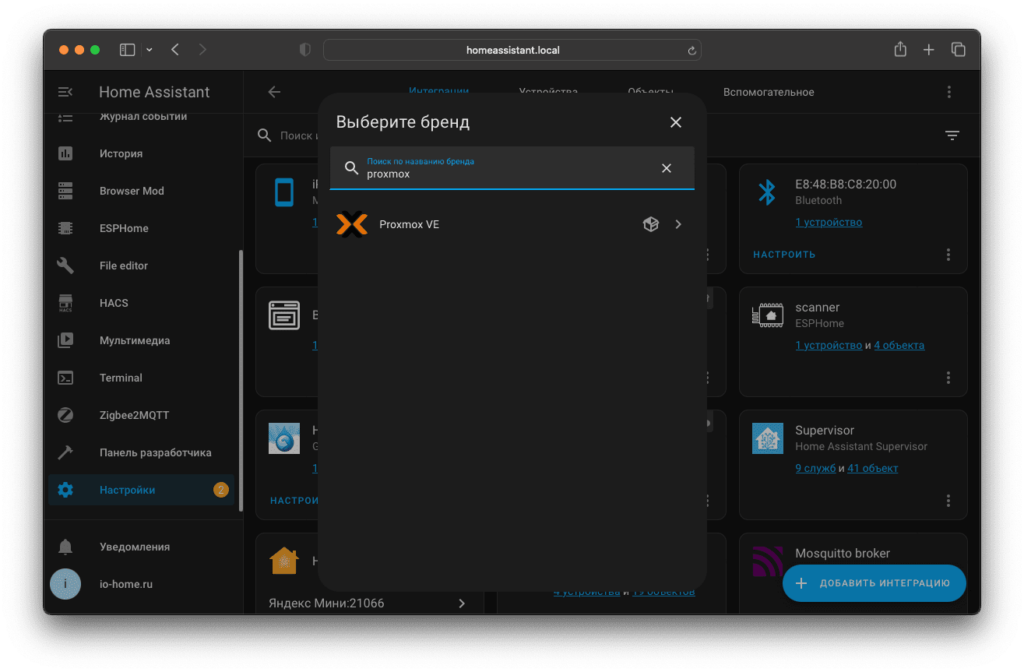Collapse the Home Assistant sidebar menu
Image resolution: width=1024 pixels, height=672 pixels.
coord(65,92)
